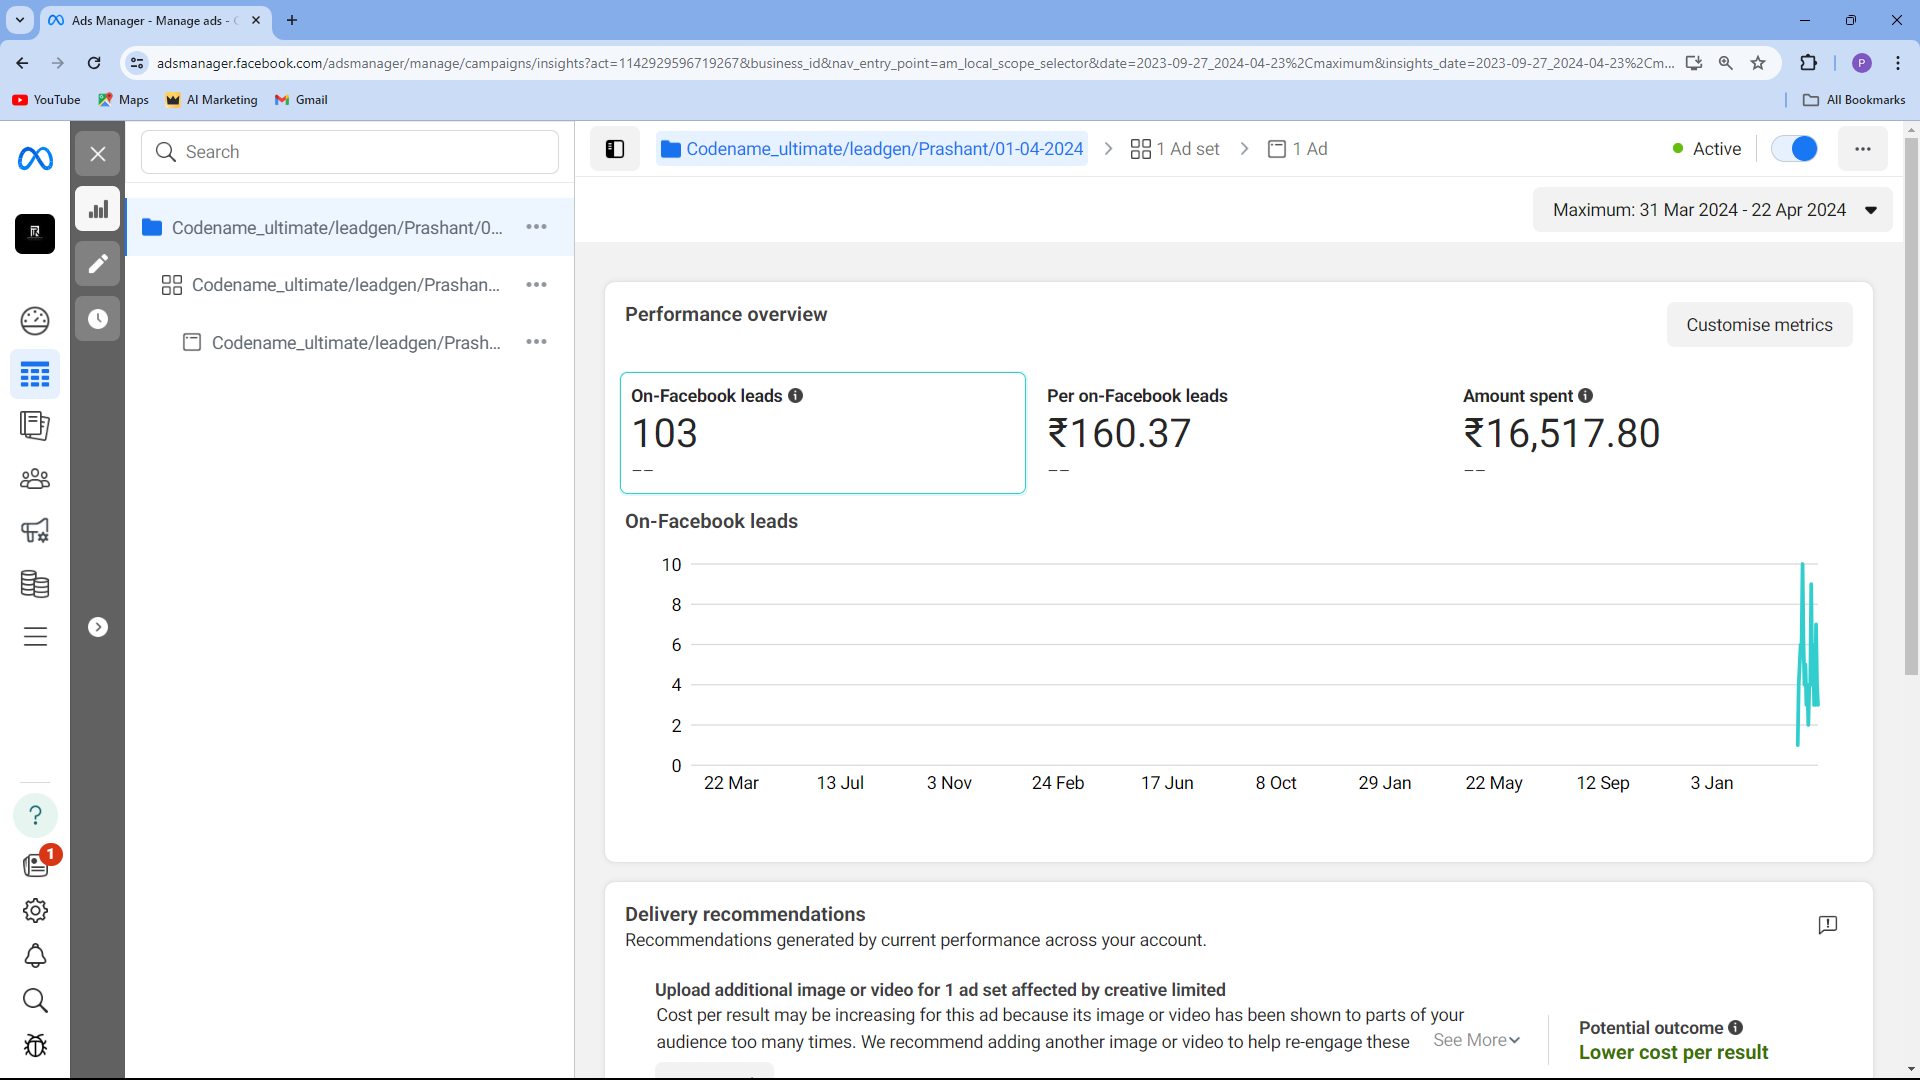The image size is (1920, 1080).
Task: Open the Help question mark icon
Action: [35, 815]
